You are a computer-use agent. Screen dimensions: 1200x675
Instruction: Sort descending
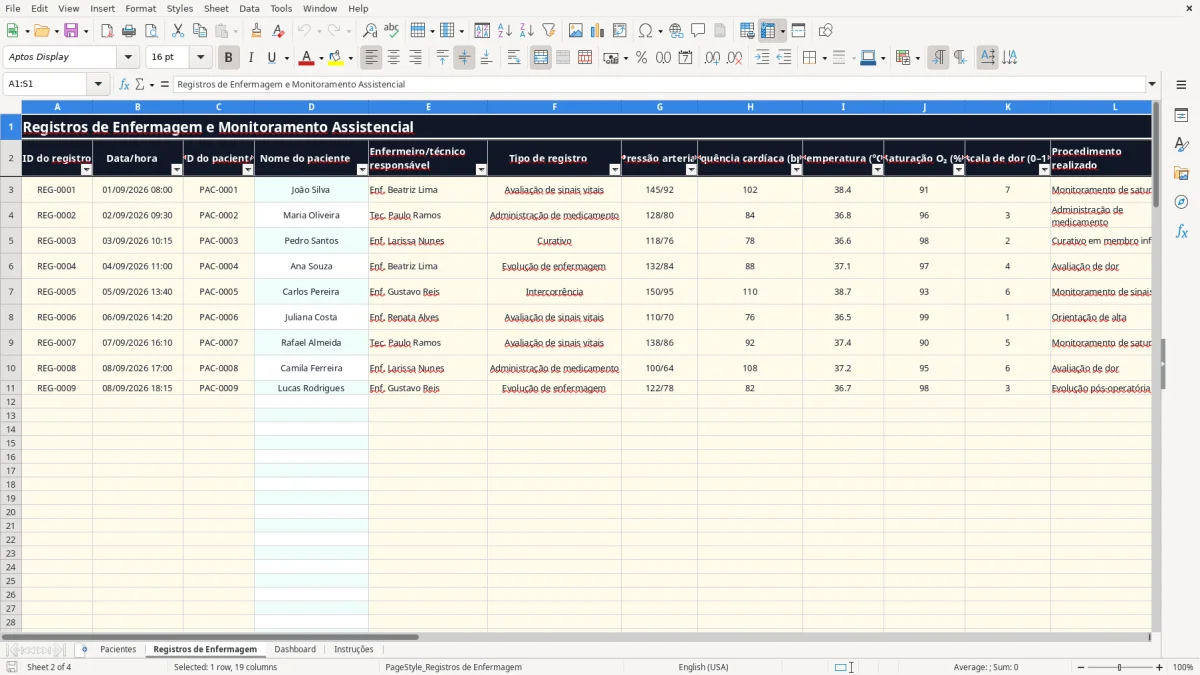[526, 31]
